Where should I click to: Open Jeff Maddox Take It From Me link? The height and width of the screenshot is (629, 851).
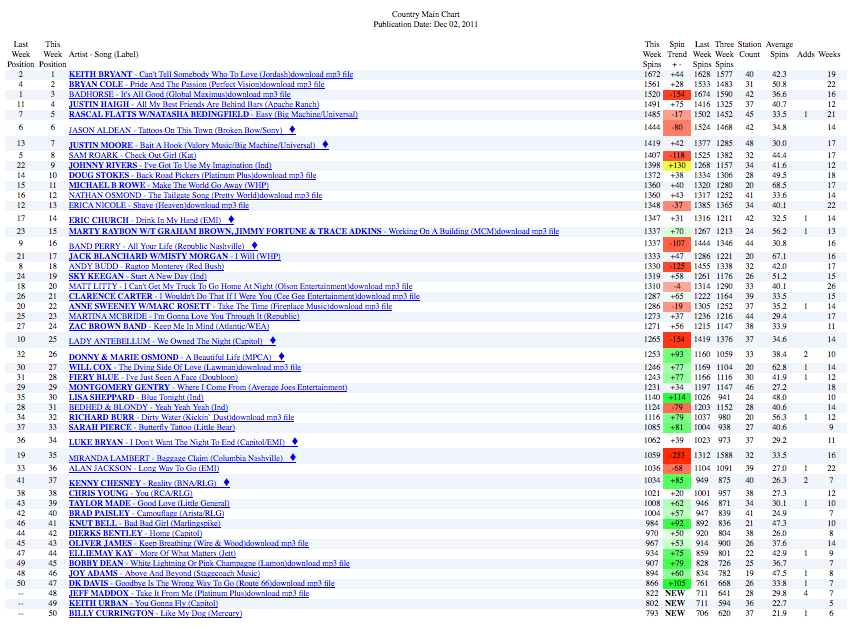[x=189, y=593]
